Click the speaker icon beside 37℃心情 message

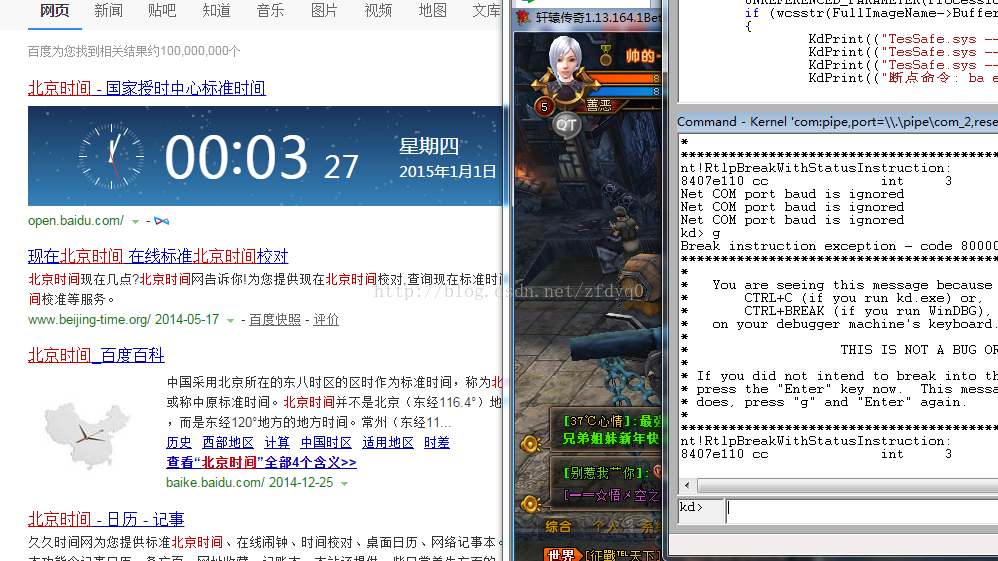coord(531,443)
